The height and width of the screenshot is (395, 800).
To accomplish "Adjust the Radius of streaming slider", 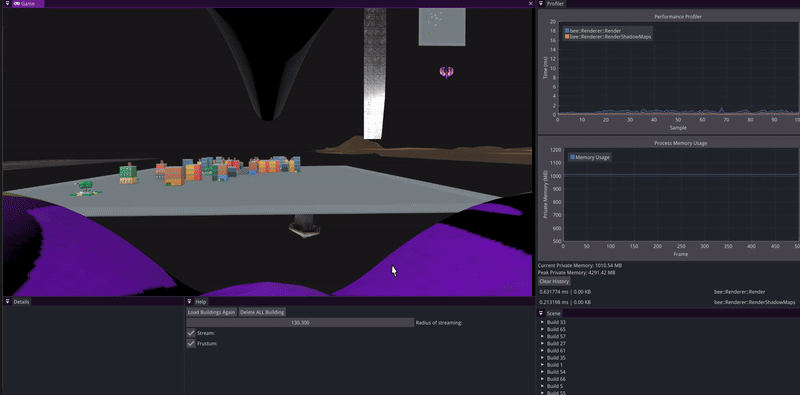I will [300, 323].
